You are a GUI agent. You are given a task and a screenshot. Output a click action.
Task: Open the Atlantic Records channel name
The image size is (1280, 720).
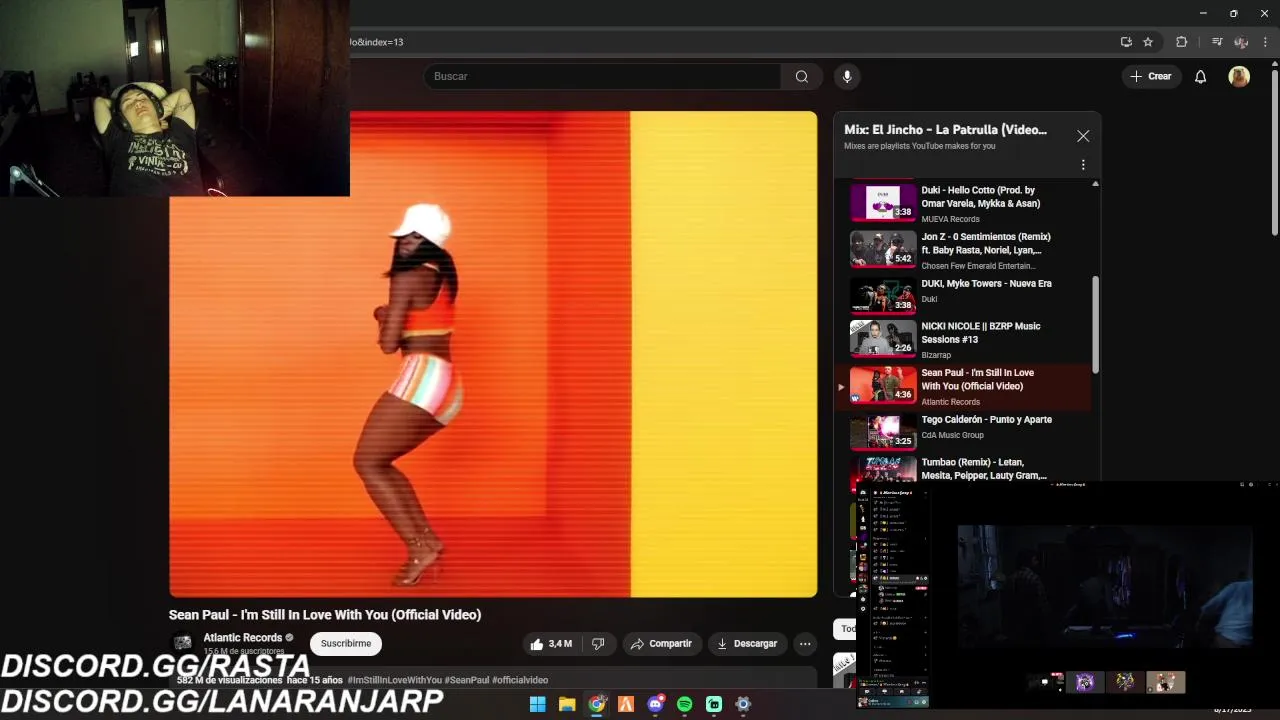[243, 638]
